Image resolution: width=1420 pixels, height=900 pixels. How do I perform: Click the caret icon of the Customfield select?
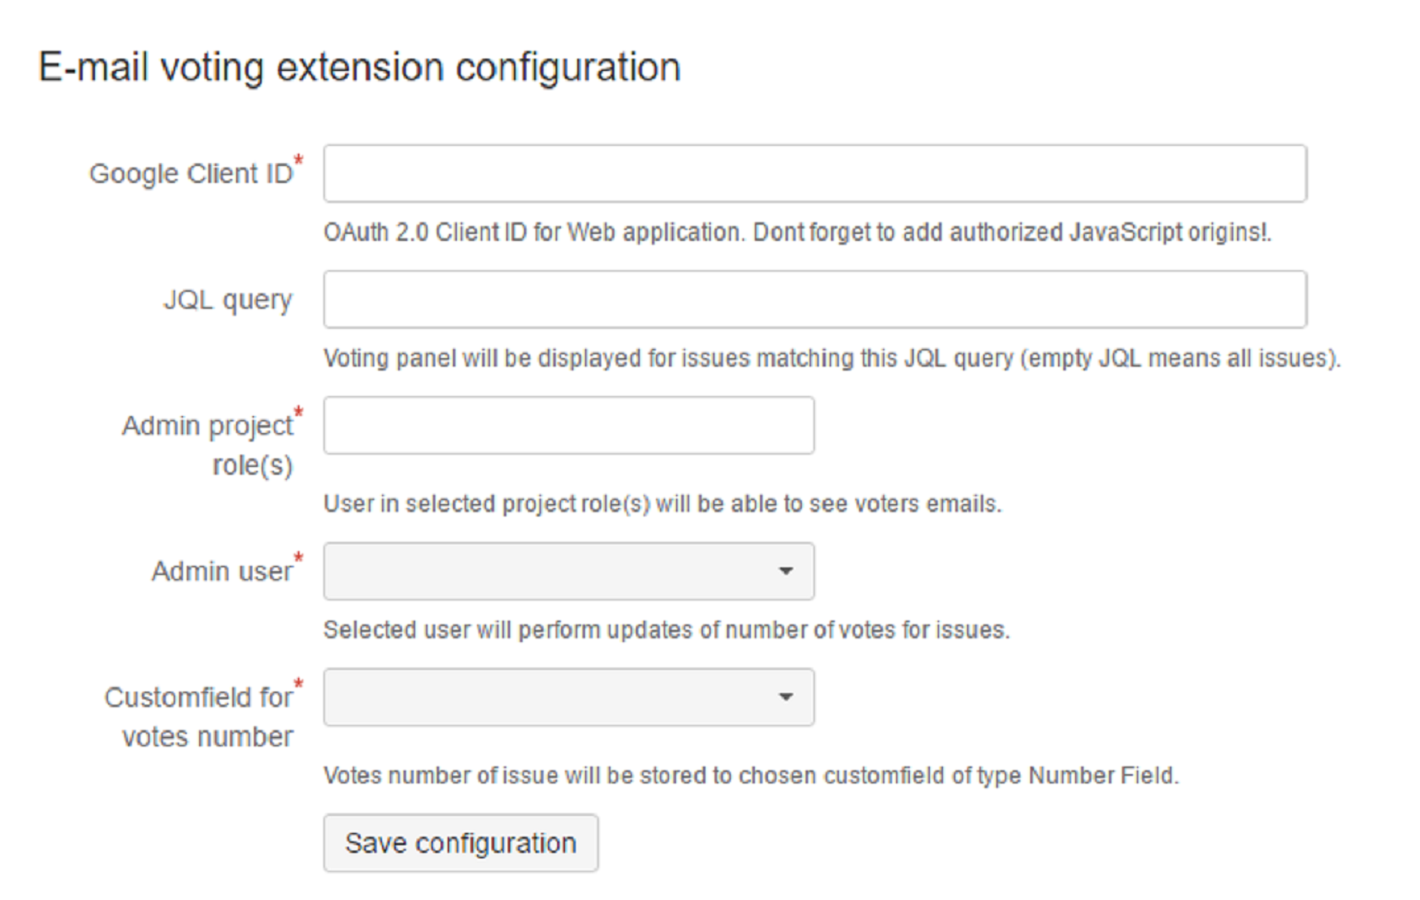(x=786, y=697)
